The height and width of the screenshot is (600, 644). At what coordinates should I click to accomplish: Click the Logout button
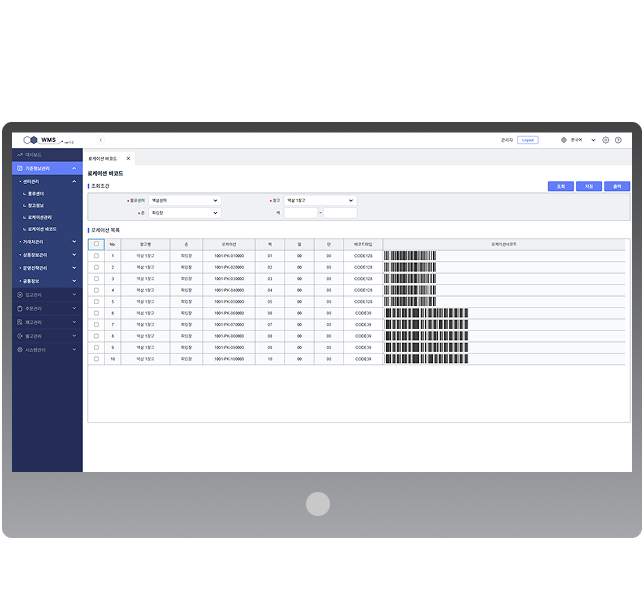528,140
